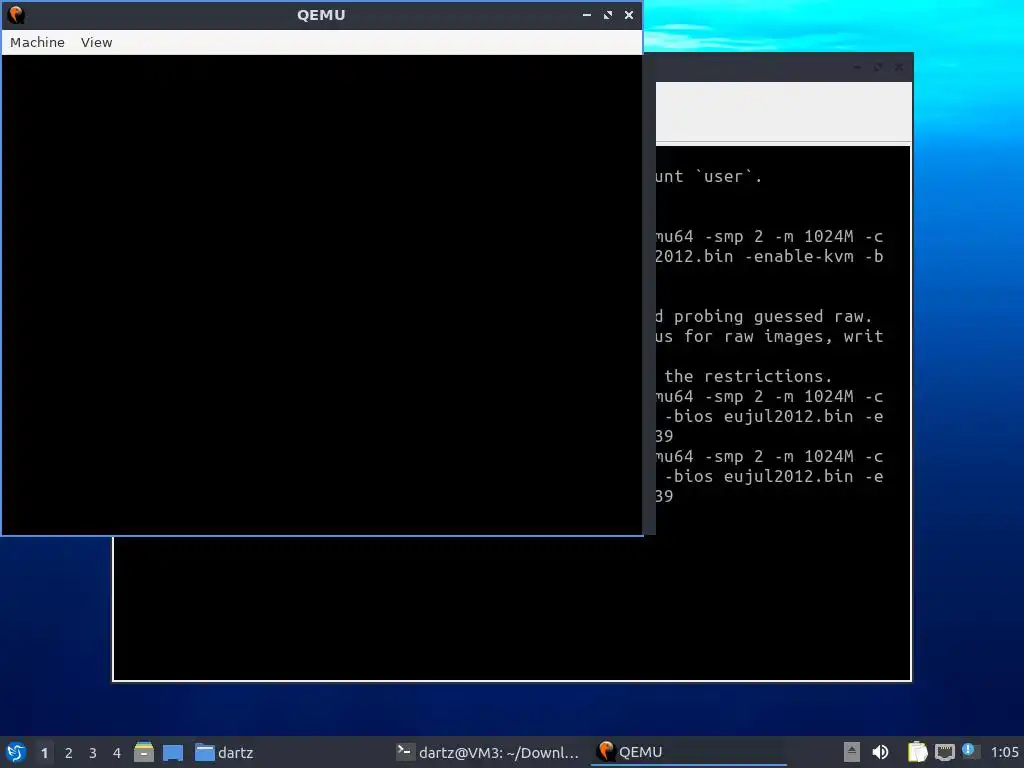Image resolution: width=1024 pixels, height=768 pixels.
Task: Open the dartz folder taskbar item
Action: click(225, 752)
